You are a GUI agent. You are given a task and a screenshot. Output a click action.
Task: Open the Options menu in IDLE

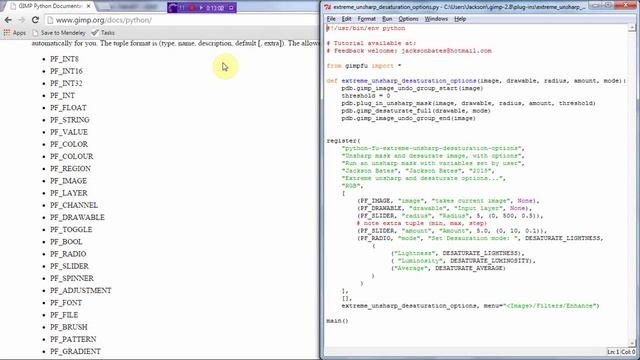408,19
